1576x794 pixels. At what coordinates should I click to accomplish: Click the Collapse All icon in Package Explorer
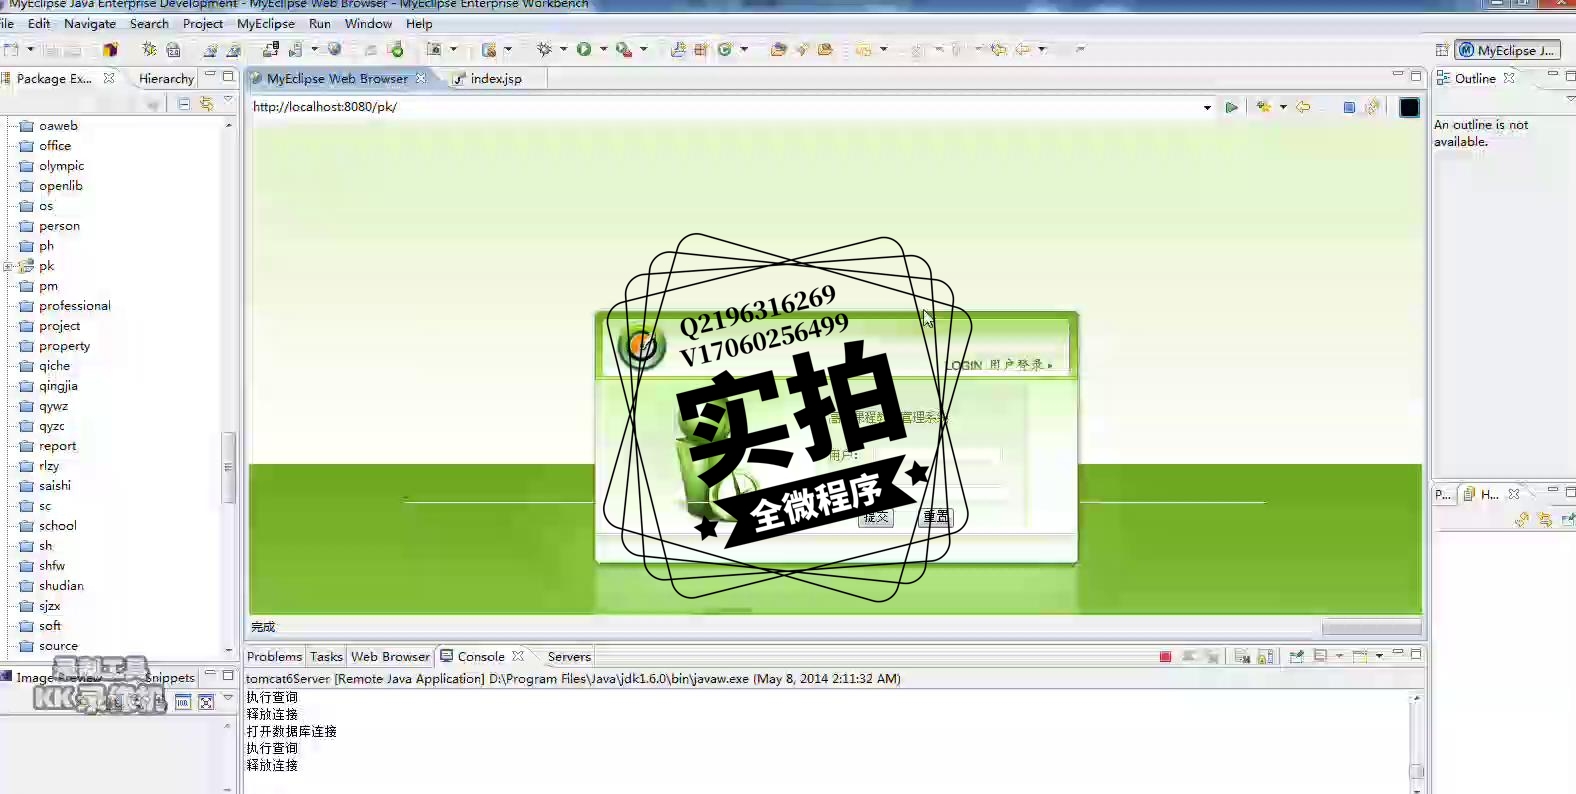pyautogui.click(x=184, y=103)
